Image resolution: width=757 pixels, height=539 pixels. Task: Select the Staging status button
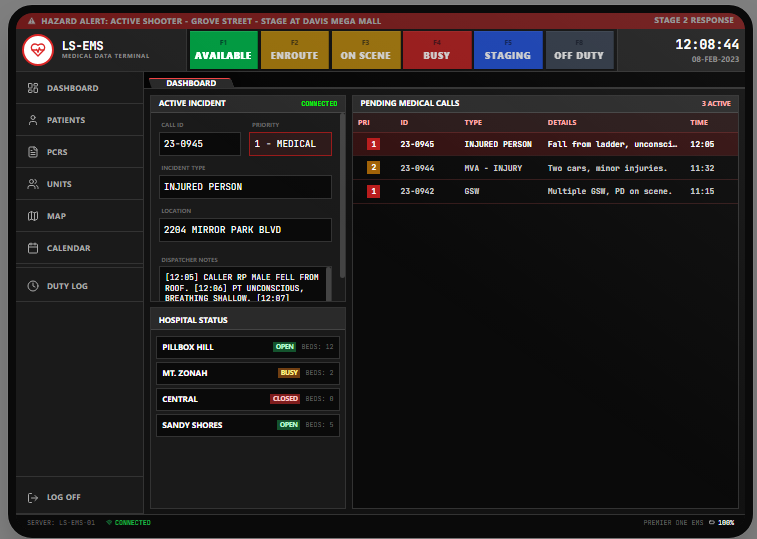coord(507,50)
